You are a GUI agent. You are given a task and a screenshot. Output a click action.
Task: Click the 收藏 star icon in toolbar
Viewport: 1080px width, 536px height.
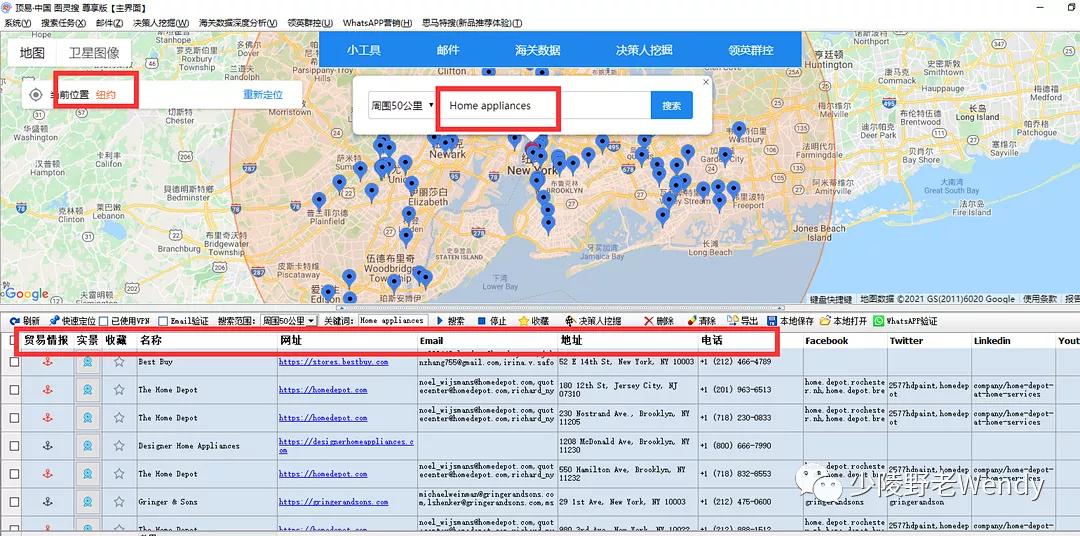click(523, 321)
